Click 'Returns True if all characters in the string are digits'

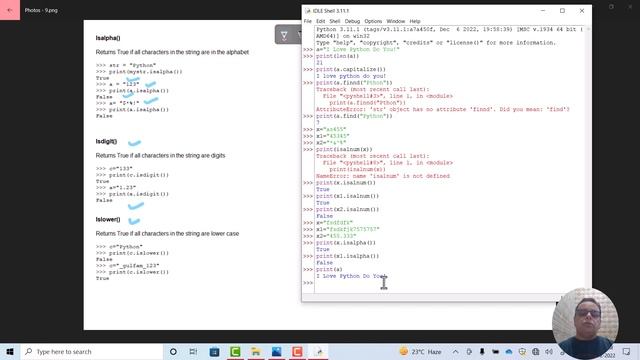click(x=160, y=156)
